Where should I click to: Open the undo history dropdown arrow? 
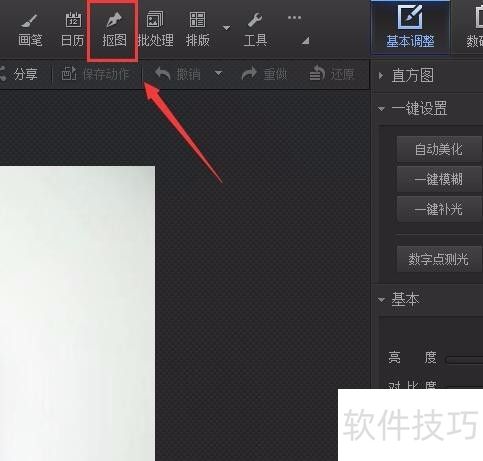[x=218, y=73]
